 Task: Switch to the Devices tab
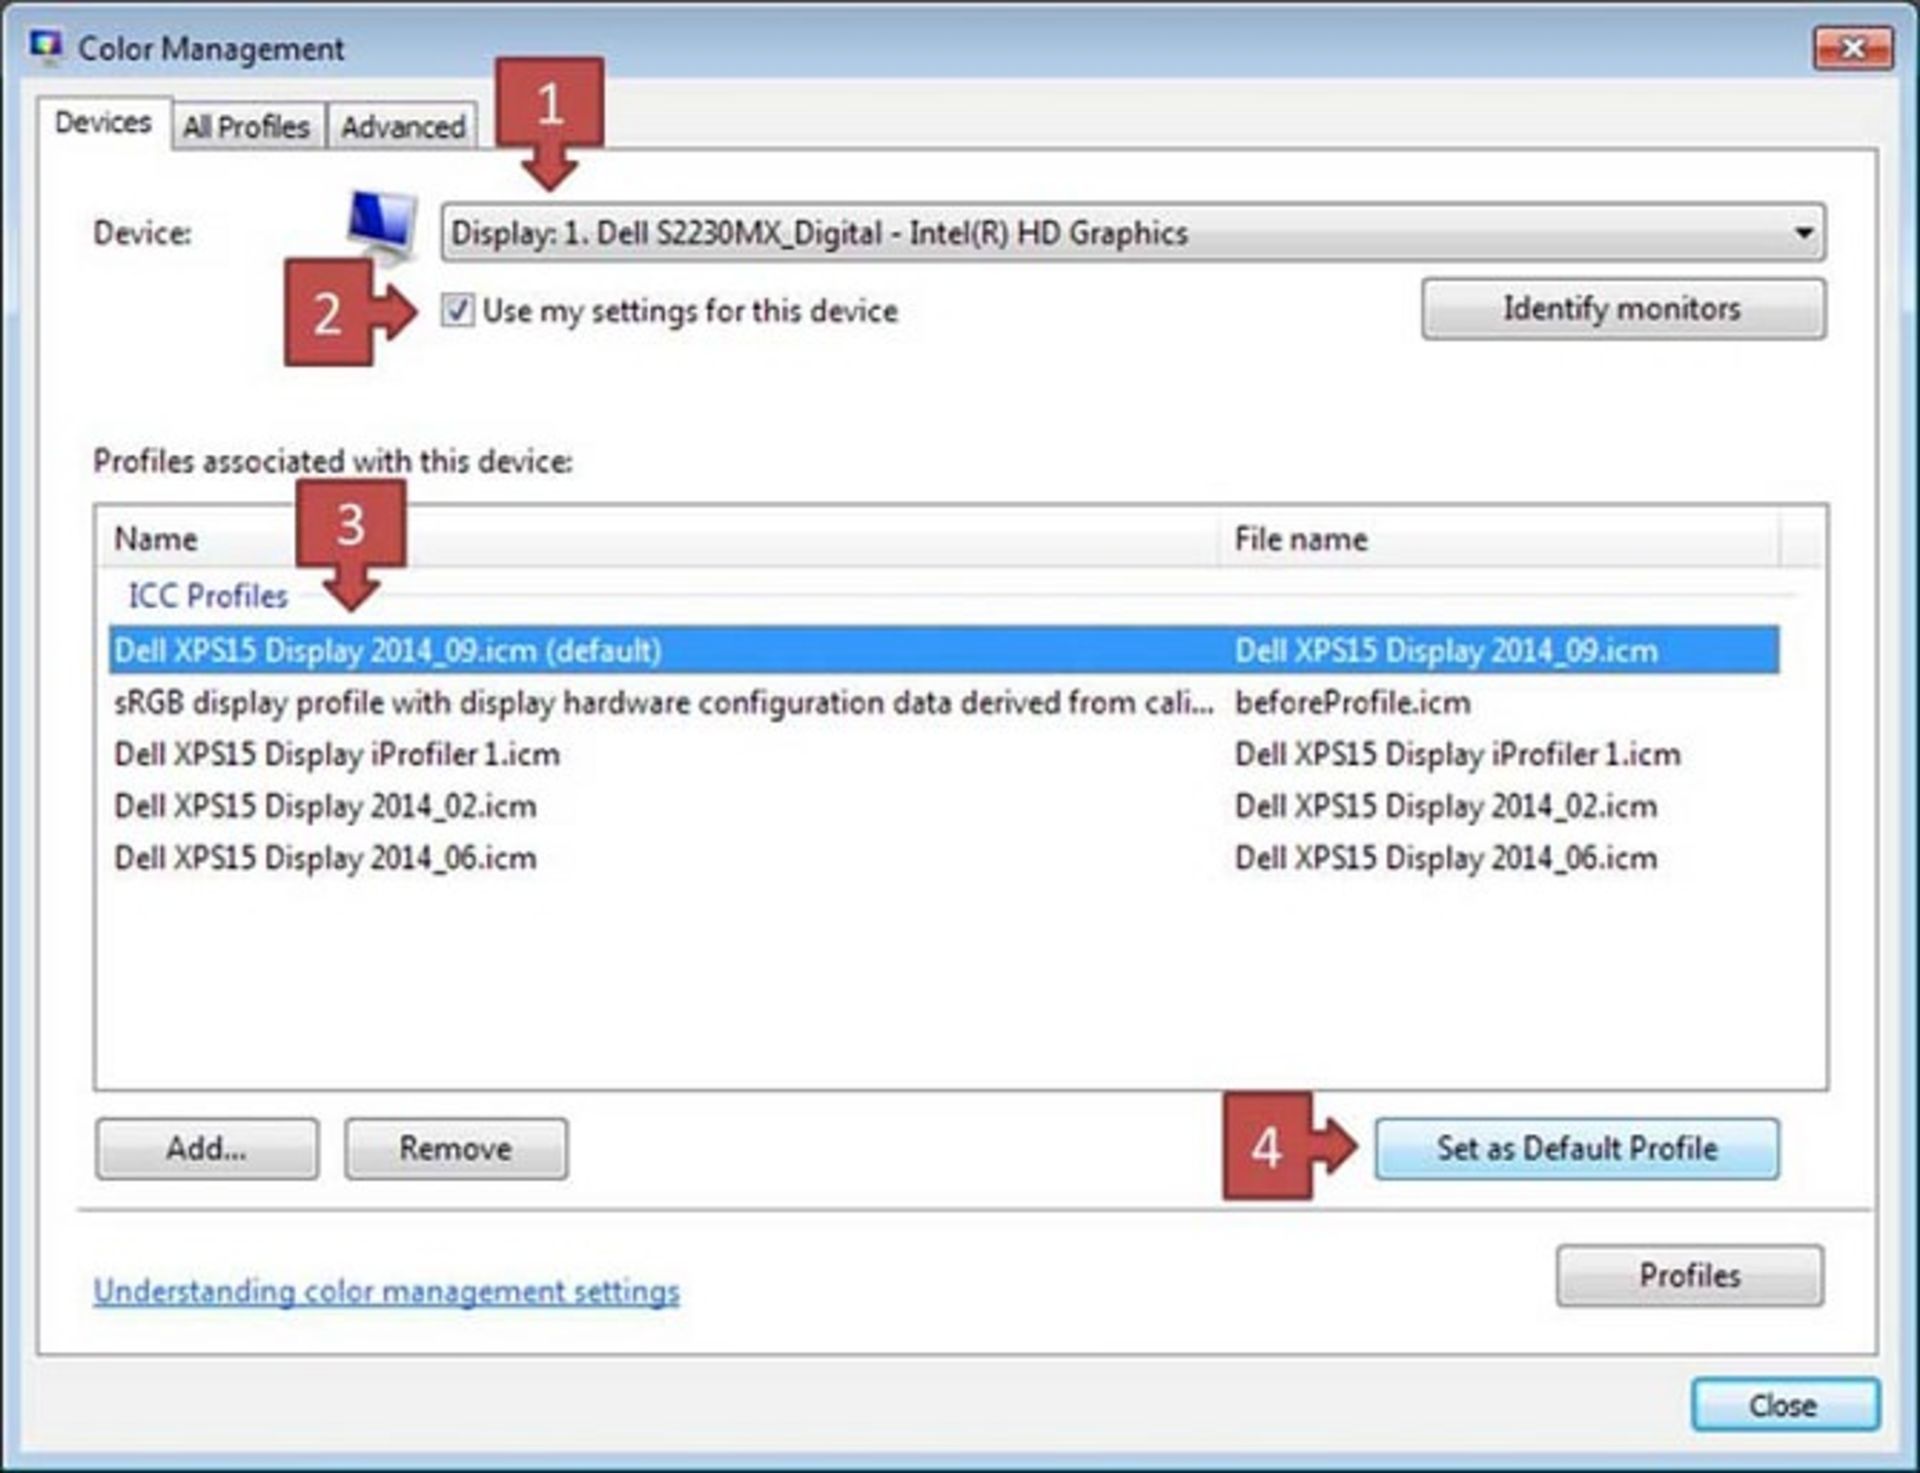(x=103, y=123)
